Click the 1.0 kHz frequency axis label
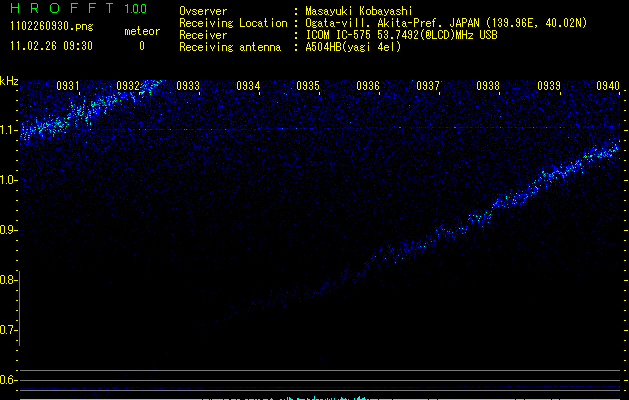This screenshot has height=400, width=629. [x=8, y=180]
